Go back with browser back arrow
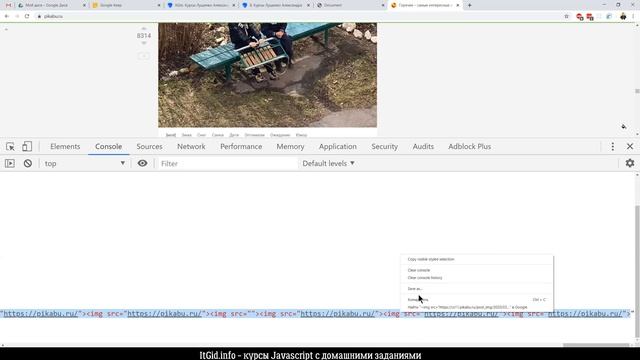Image resolution: width=640 pixels, height=360 pixels. click(7, 16)
